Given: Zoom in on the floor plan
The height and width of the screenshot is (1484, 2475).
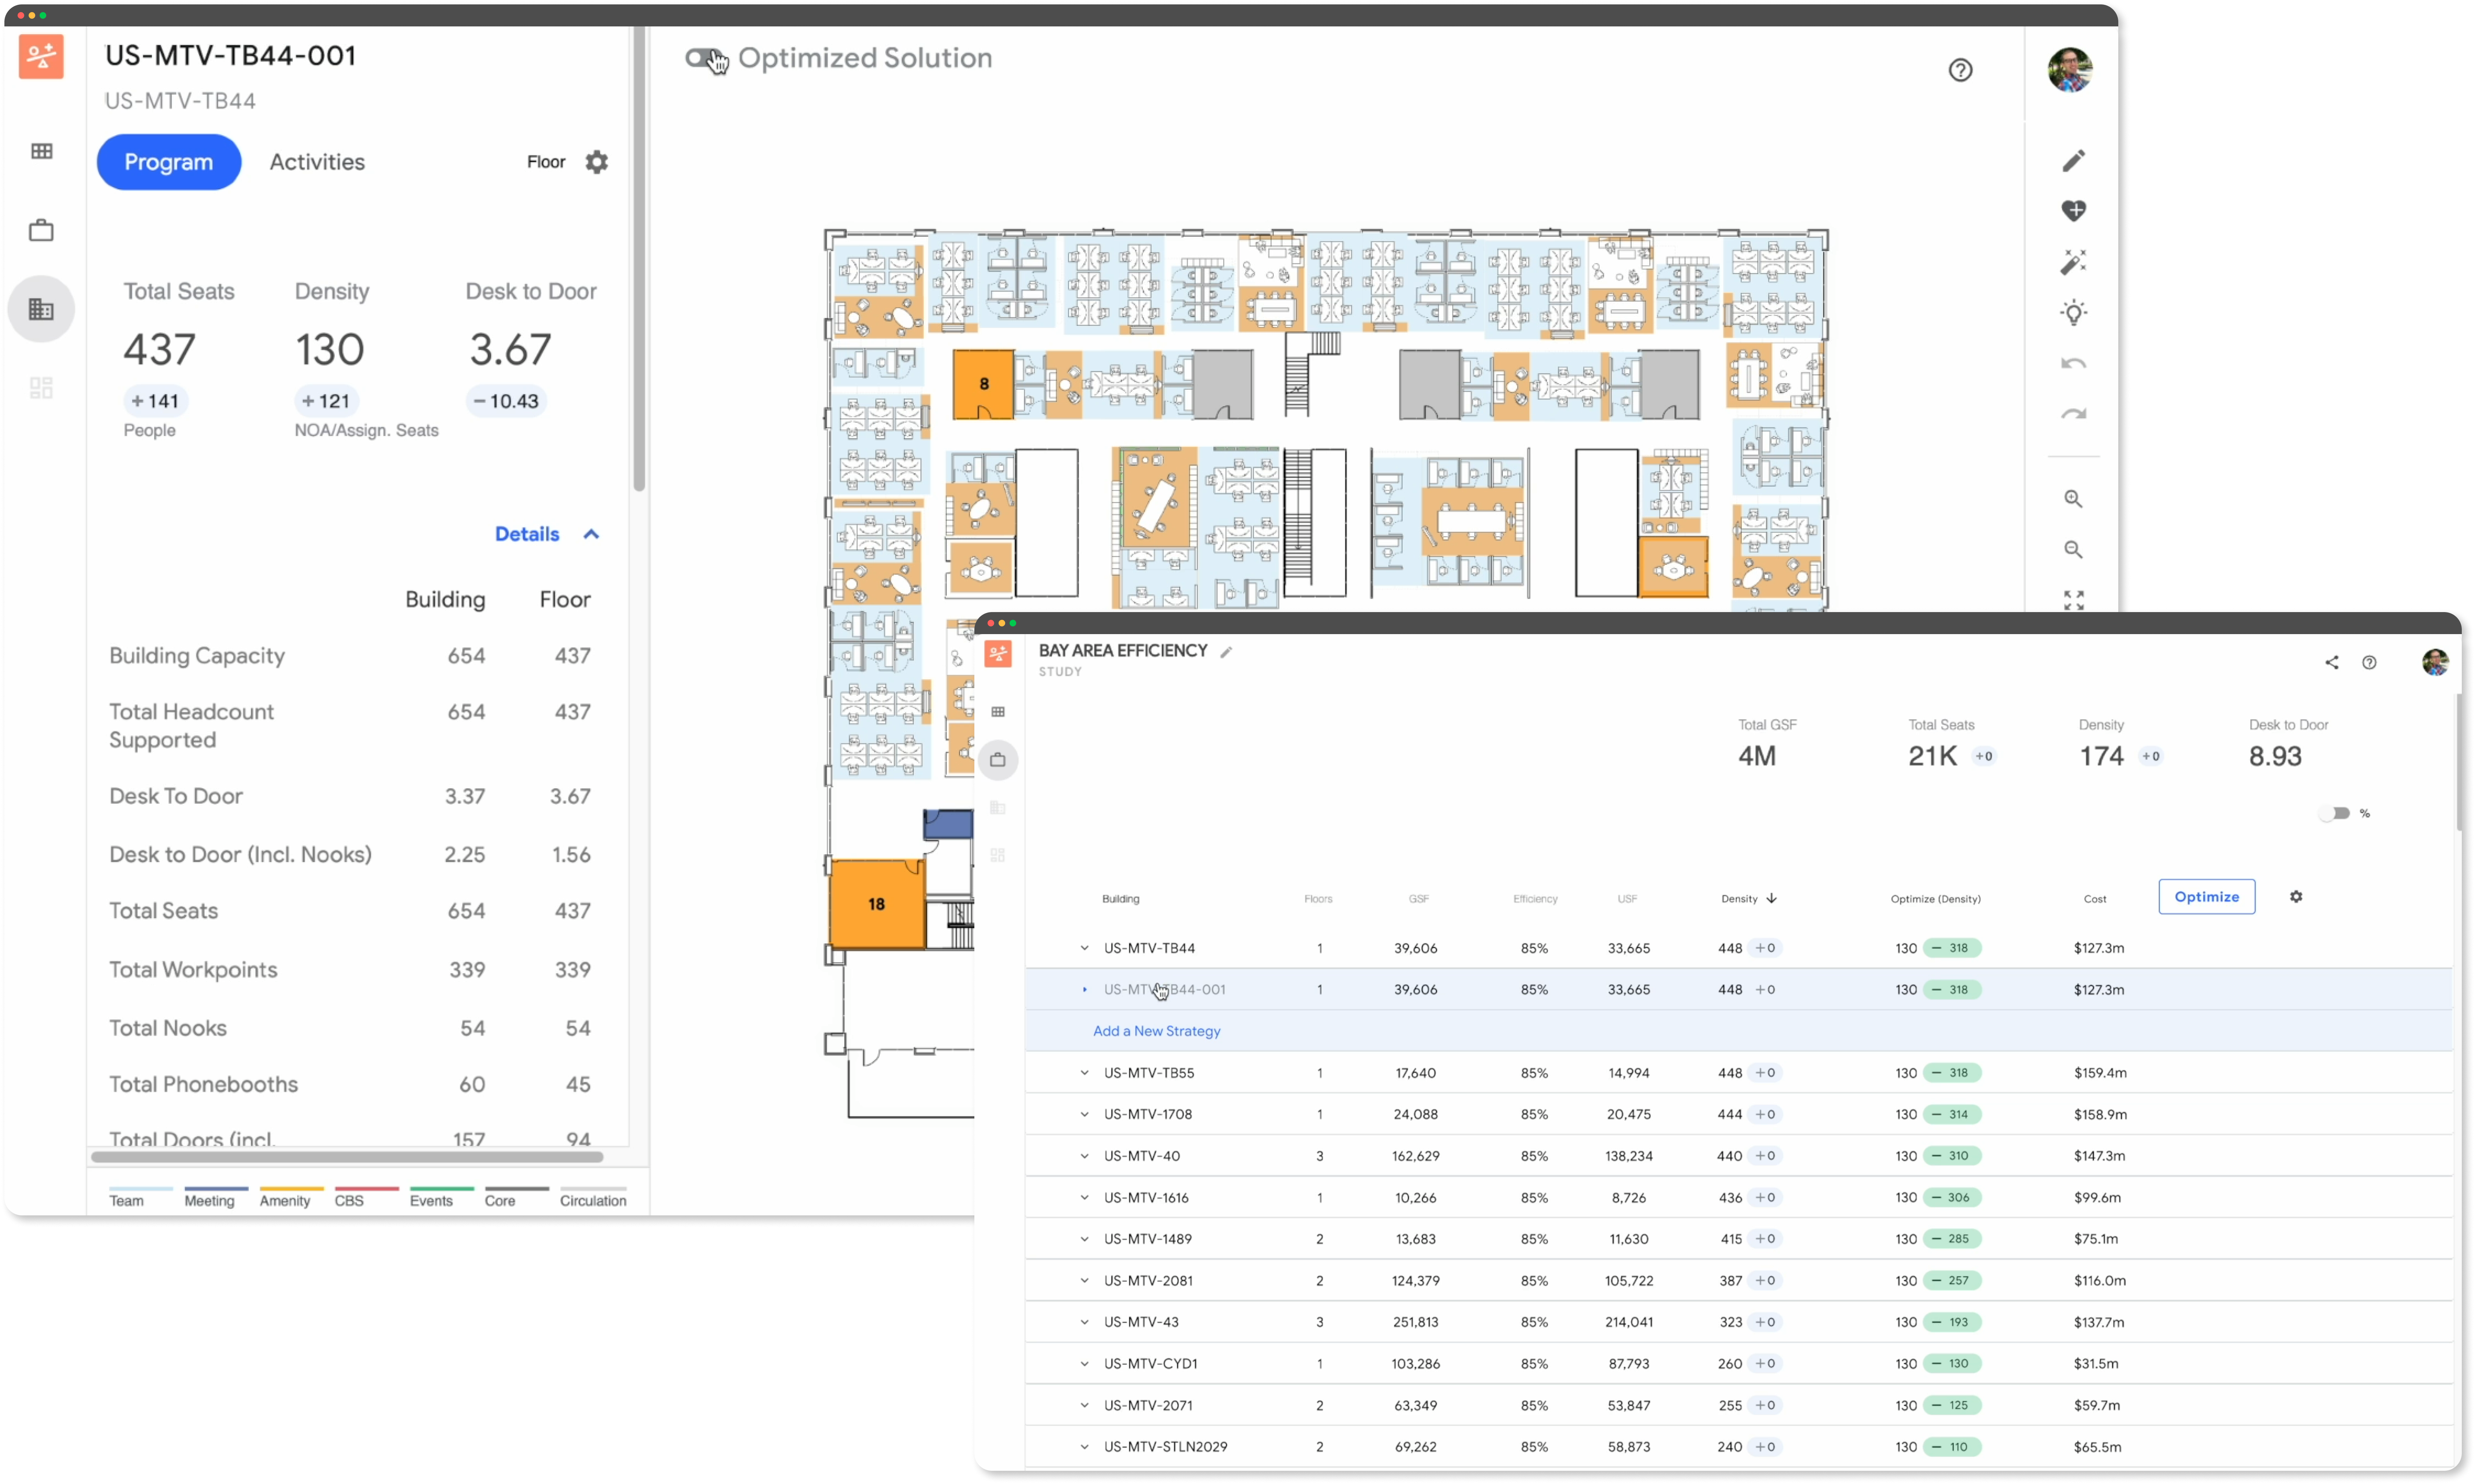Looking at the screenshot, I should coord(2073,499).
